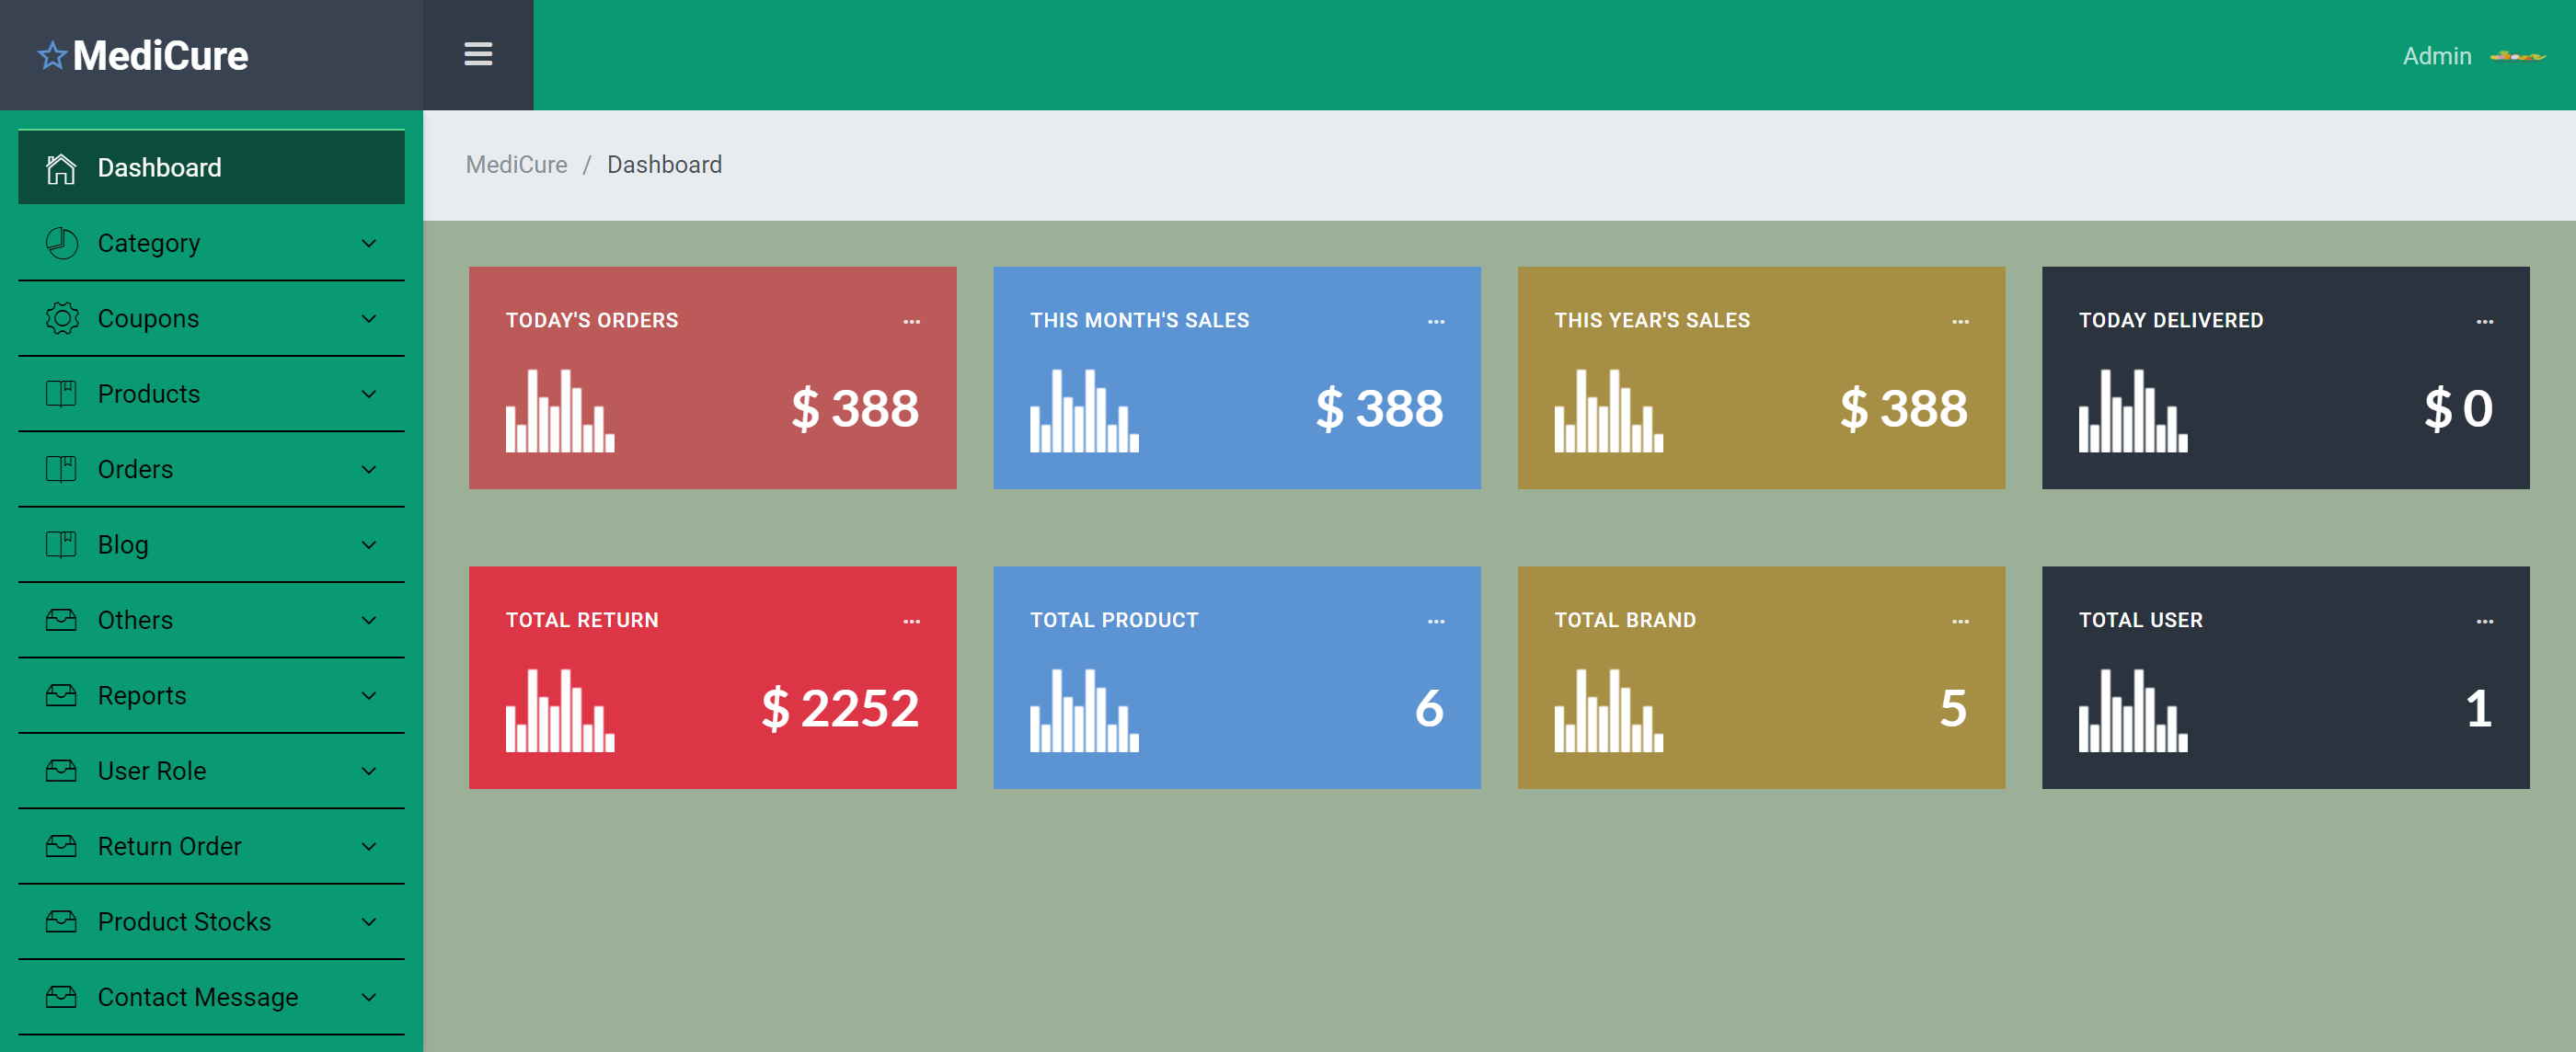This screenshot has height=1052, width=2576.
Task: Open the Contact Message menu item
Action: [198, 997]
